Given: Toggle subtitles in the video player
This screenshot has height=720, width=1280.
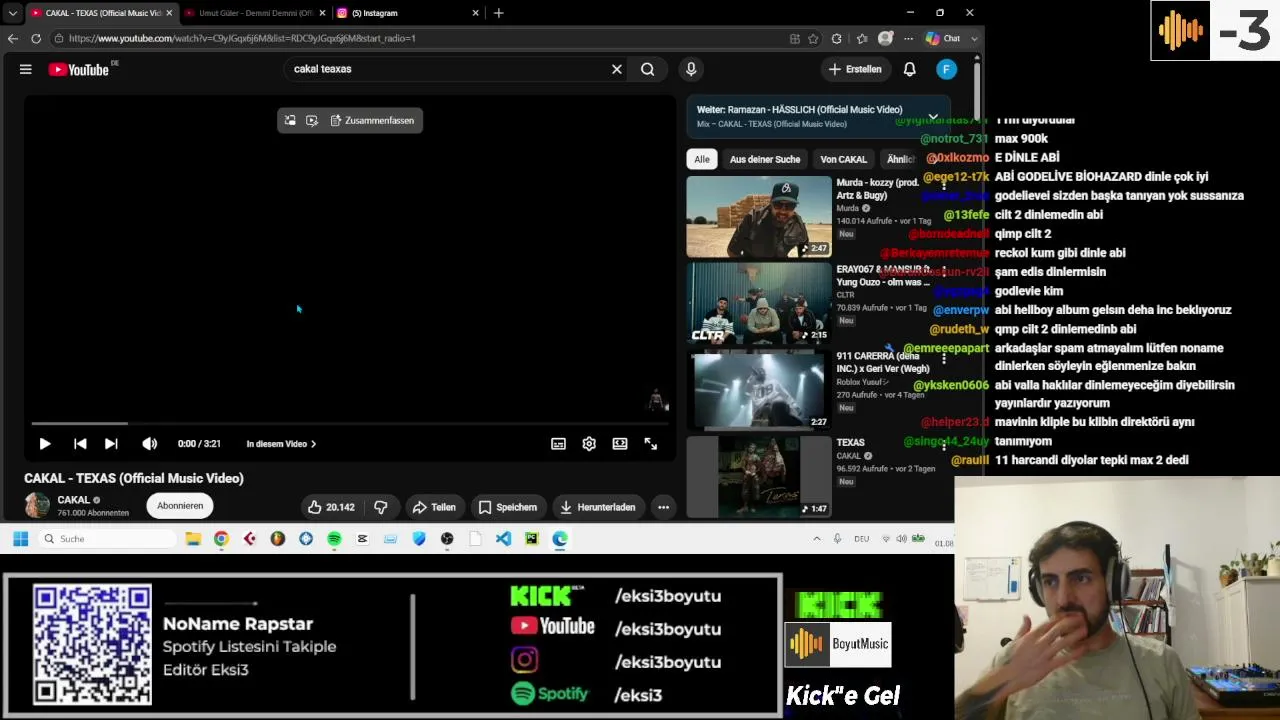Looking at the screenshot, I should click(x=559, y=444).
